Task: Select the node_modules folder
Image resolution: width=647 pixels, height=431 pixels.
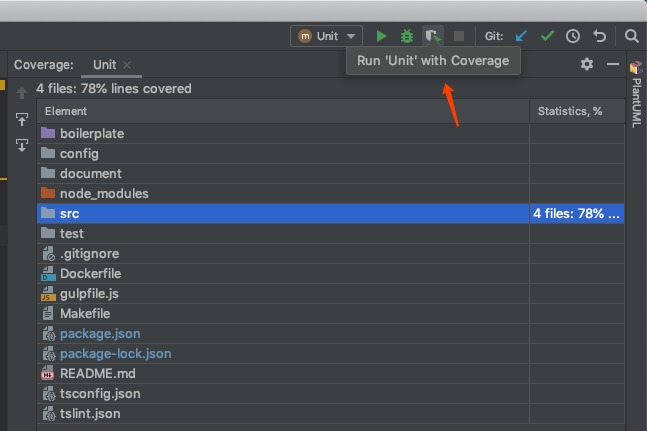Action: 104,193
